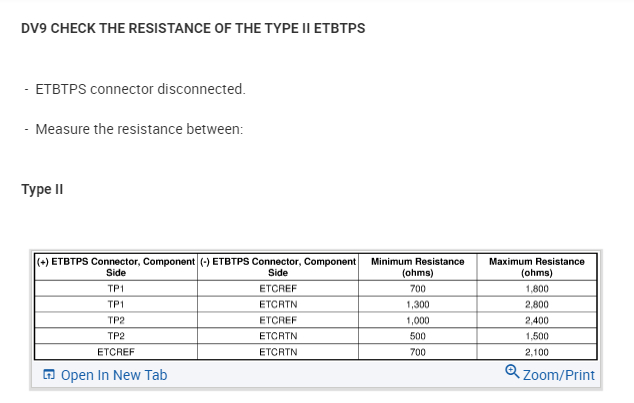This screenshot has width=634, height=403.
Task: Select the 1,300 minimum resistance cell
Action: [x=417, y=304]
